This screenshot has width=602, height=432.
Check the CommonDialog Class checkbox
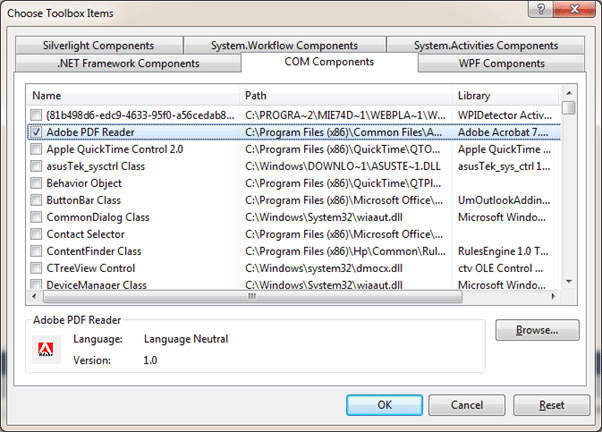[36, 217]
